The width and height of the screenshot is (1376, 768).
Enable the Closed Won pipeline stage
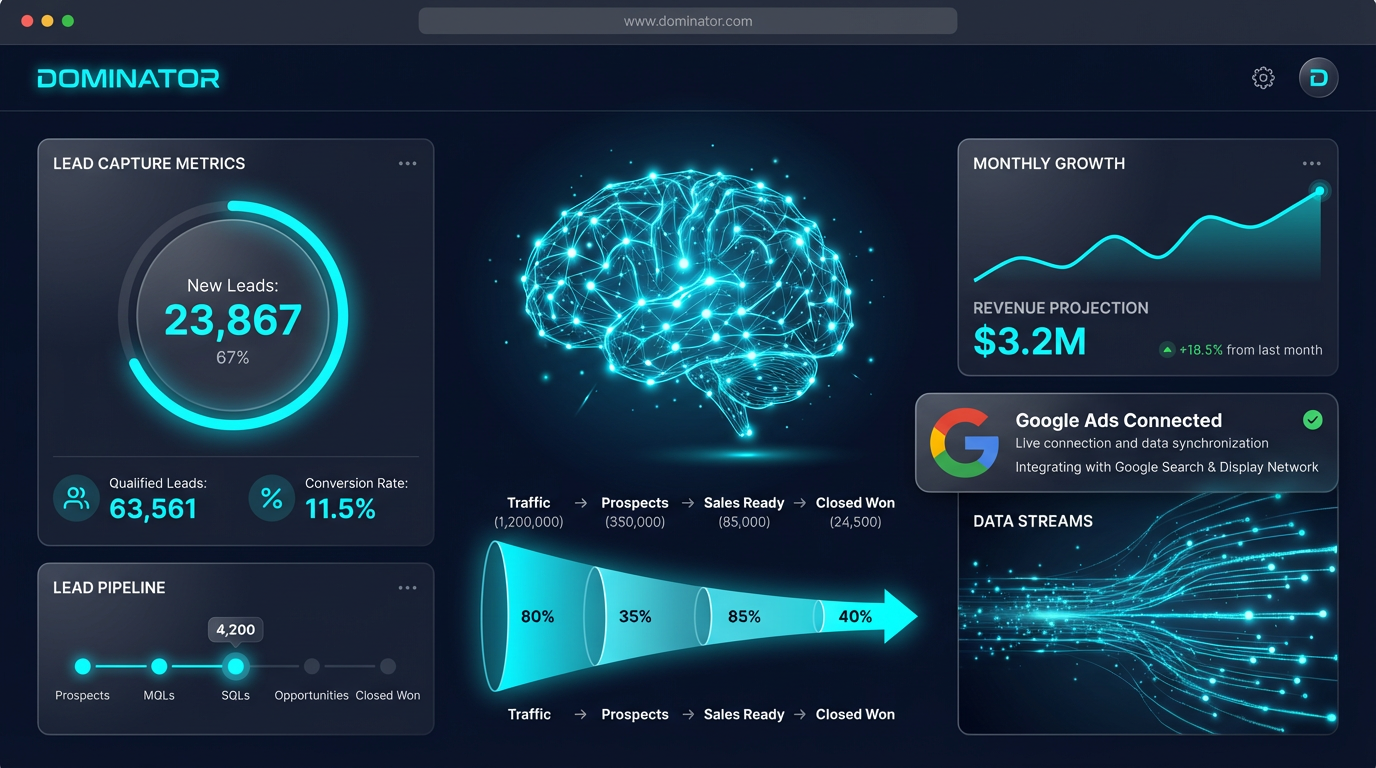click(387, 667)
